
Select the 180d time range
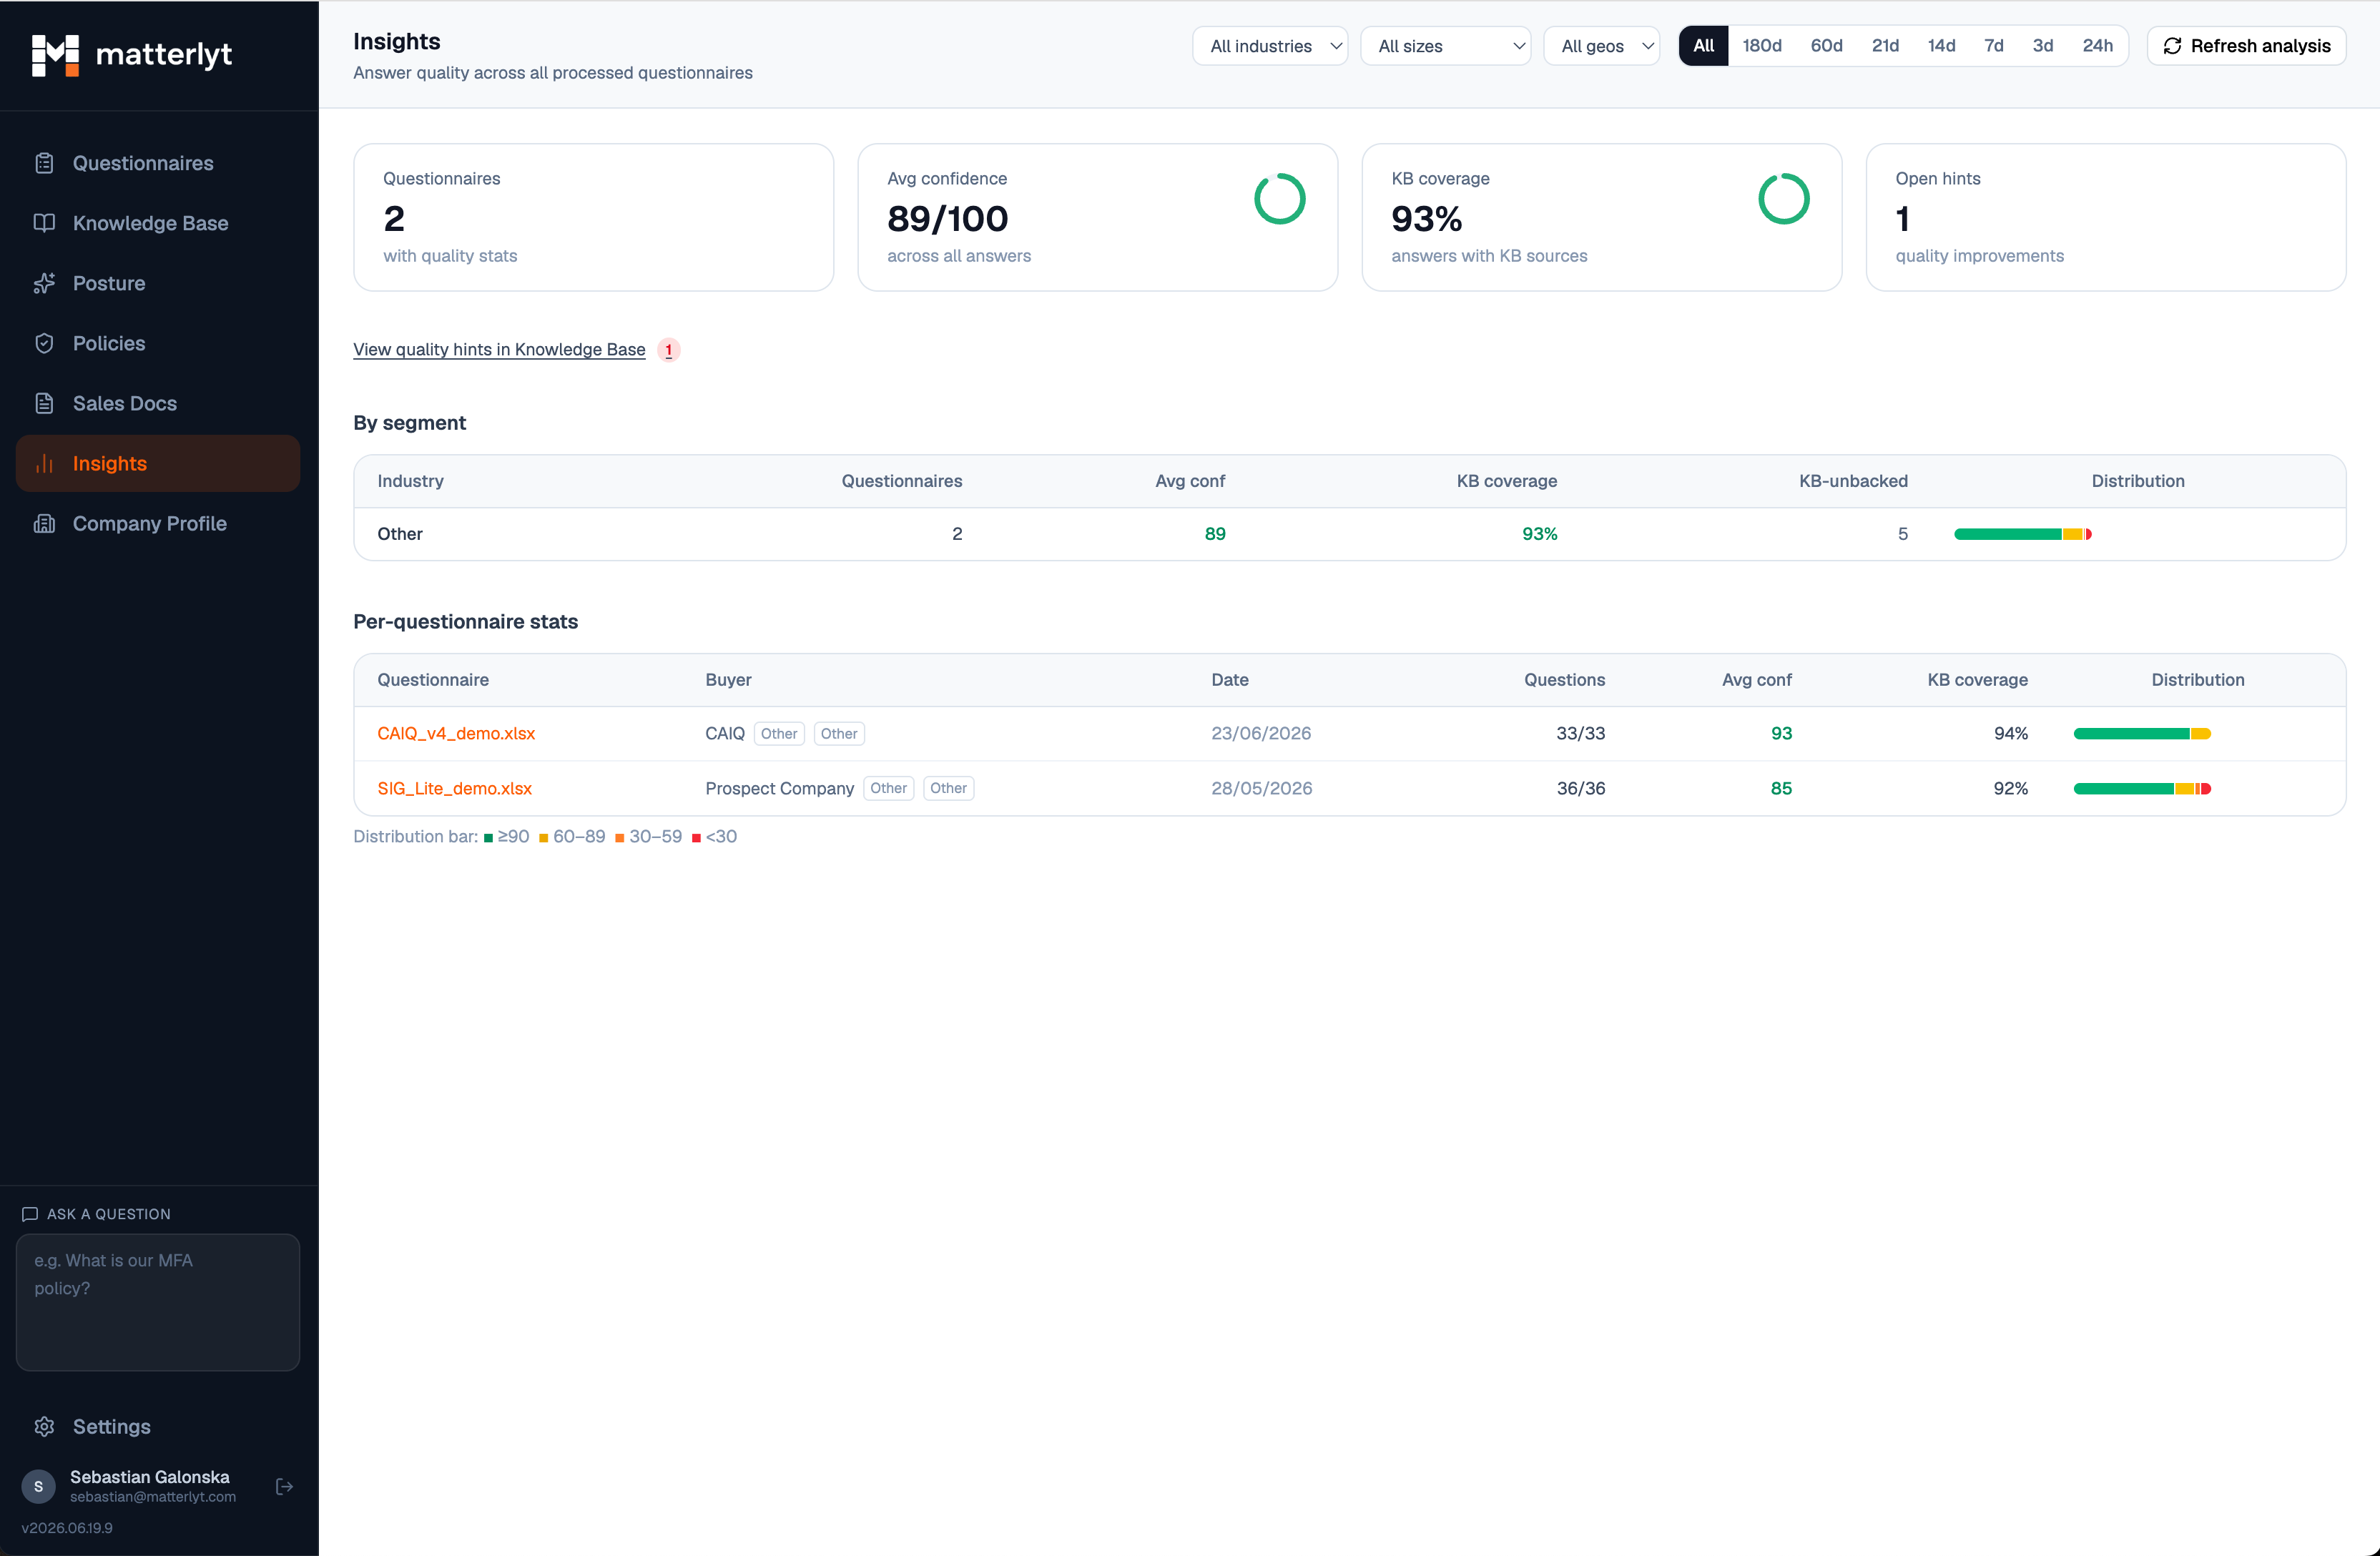coord(1761,46)
